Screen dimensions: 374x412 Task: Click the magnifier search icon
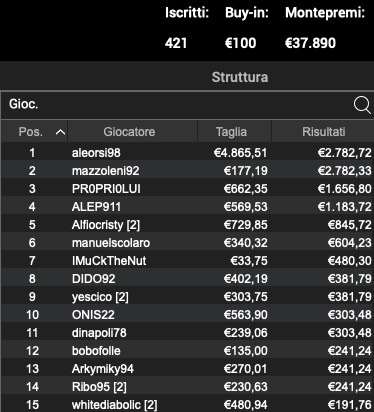362,105
